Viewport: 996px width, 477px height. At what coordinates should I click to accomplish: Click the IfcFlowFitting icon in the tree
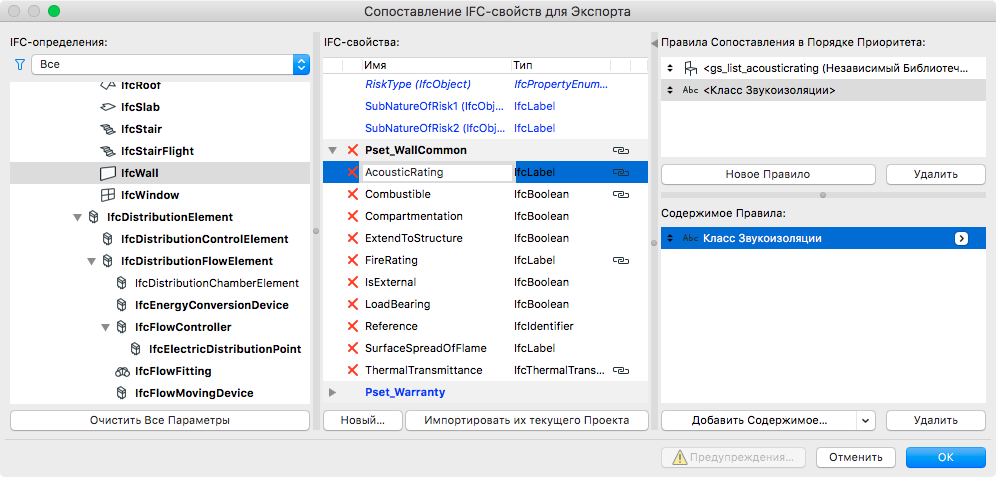[122, 371]
